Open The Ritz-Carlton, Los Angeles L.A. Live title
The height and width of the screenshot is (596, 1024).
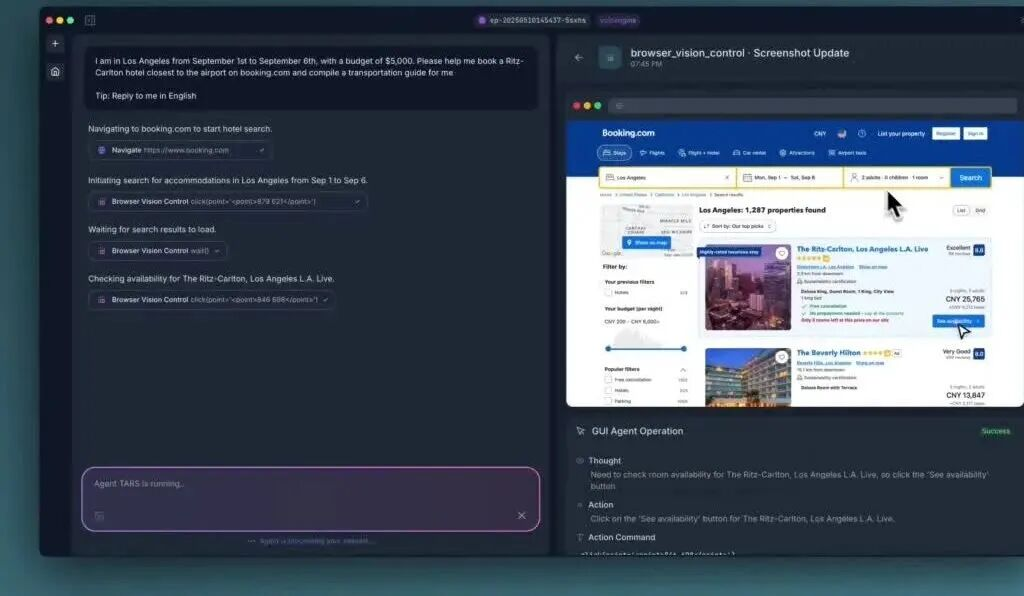pyautogui.click(x=862, y=249)
